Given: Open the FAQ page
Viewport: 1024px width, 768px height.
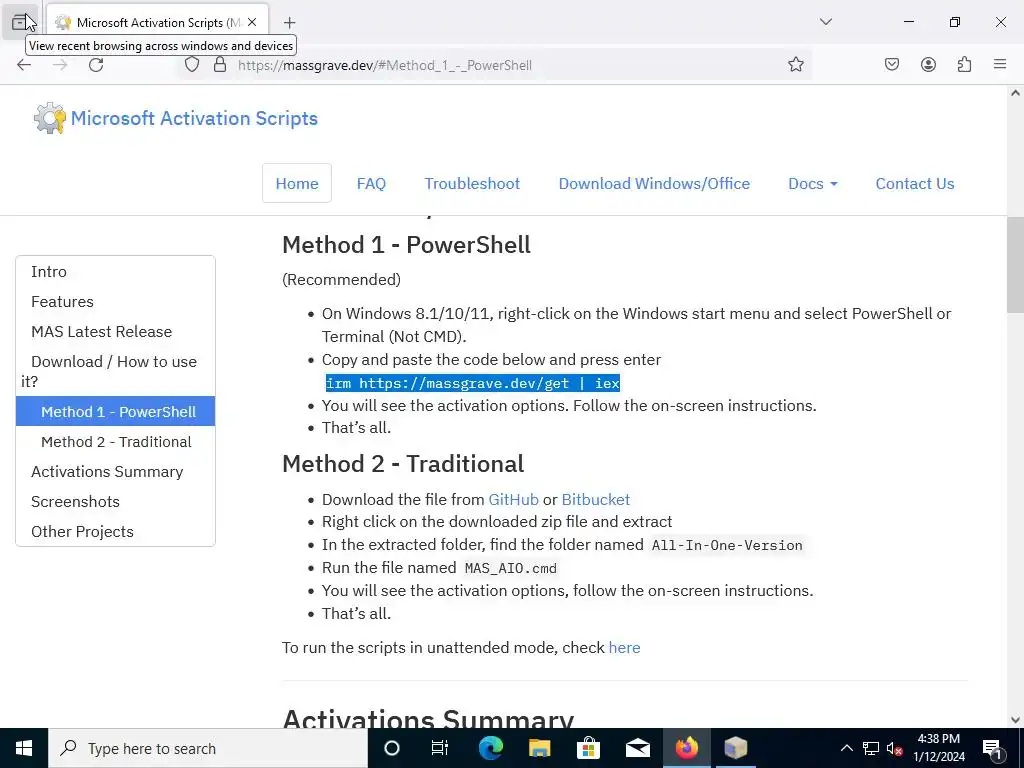Looking at the screenshot, I should 371,184.
